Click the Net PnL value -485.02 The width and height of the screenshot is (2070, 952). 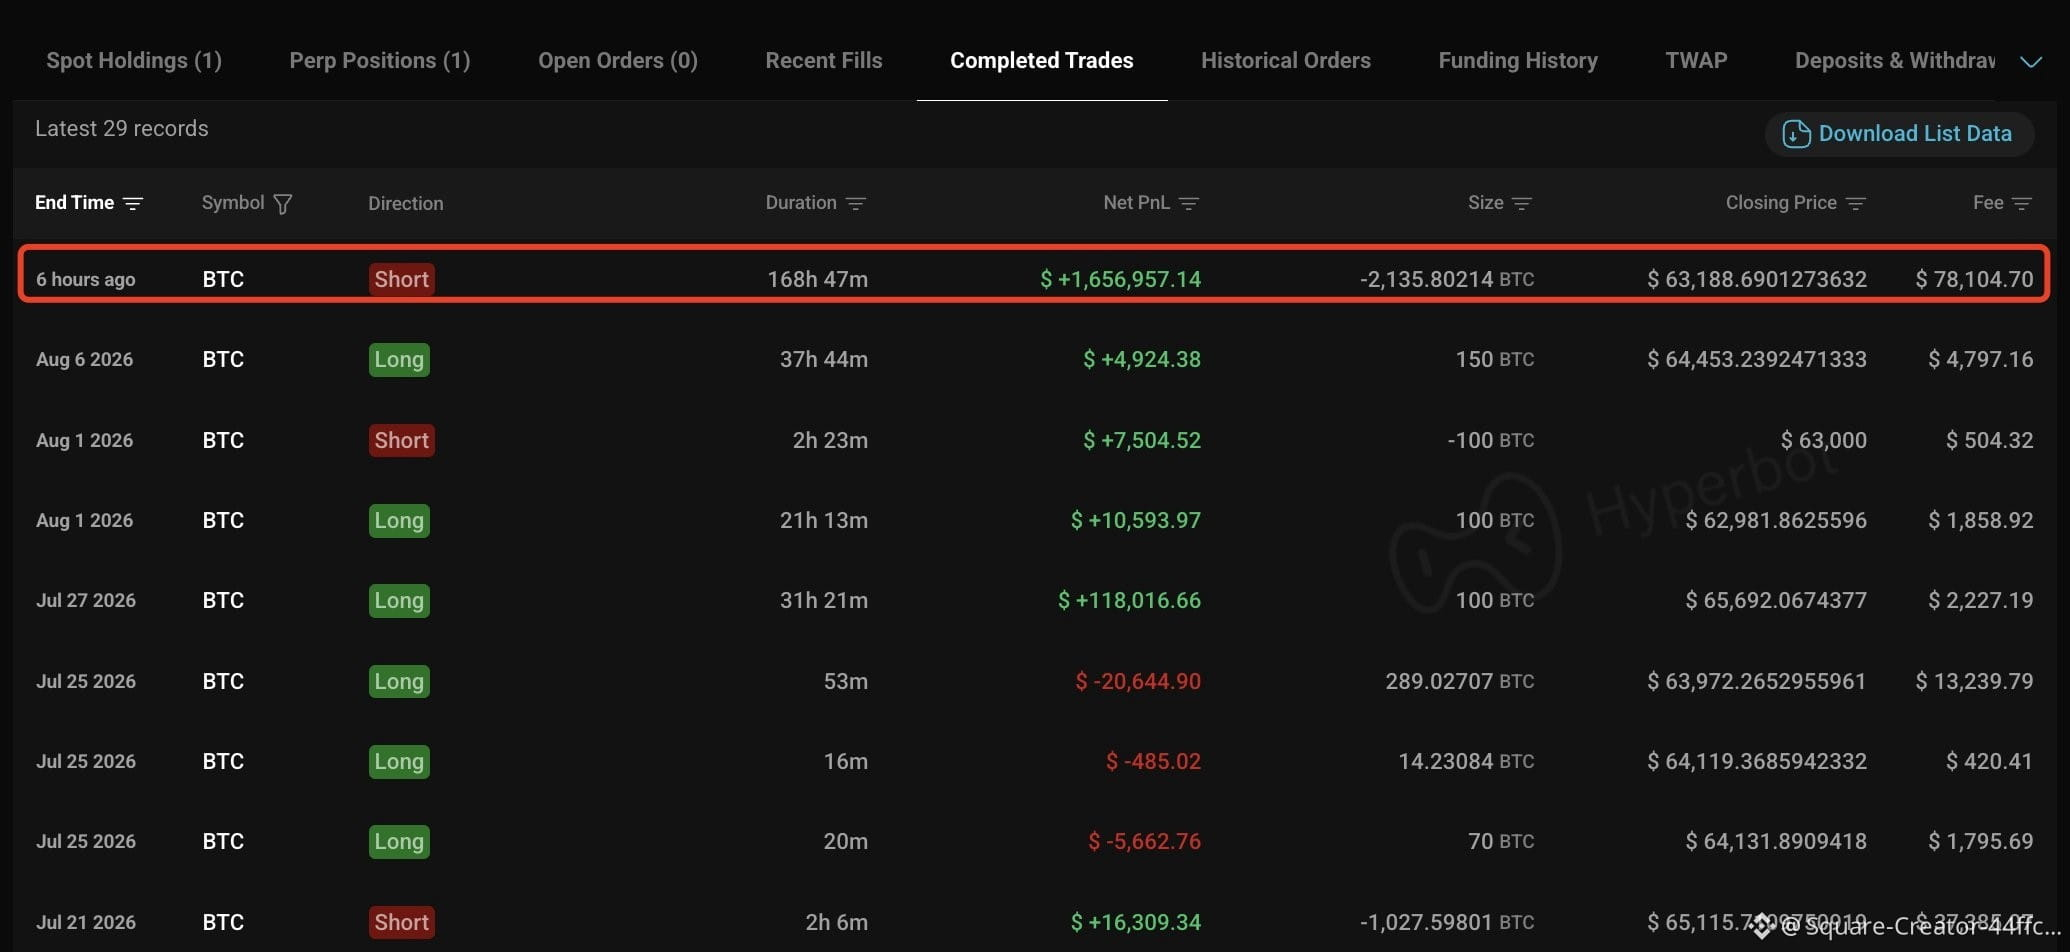[1153, 761]
